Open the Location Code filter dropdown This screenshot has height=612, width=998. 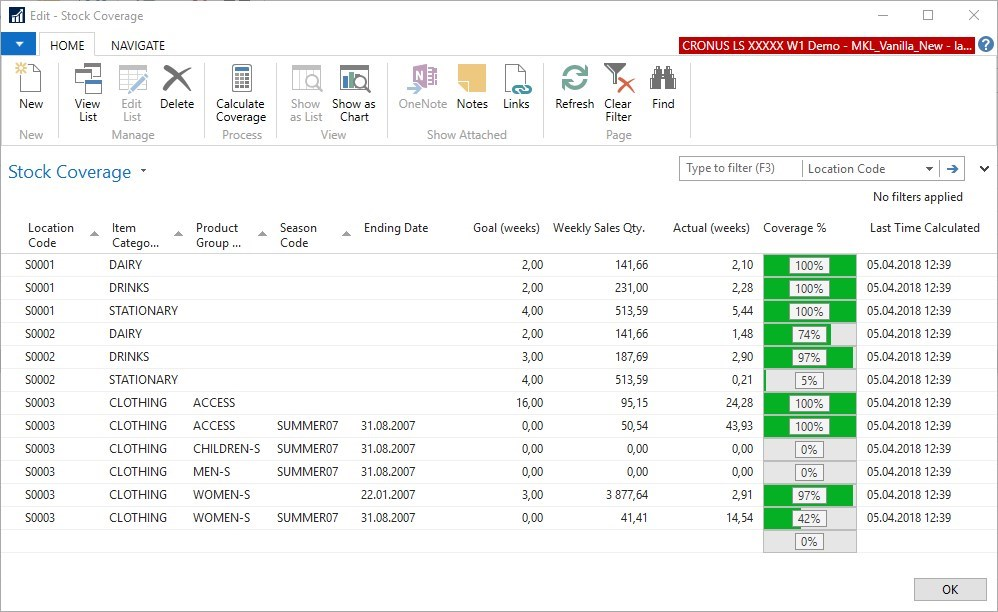pos(929,169)
